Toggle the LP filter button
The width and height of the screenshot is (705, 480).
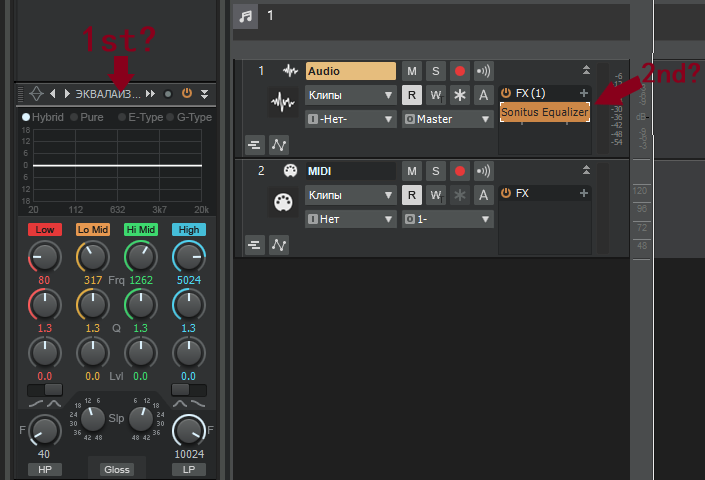pyautogui.click(x=189, y=470)
